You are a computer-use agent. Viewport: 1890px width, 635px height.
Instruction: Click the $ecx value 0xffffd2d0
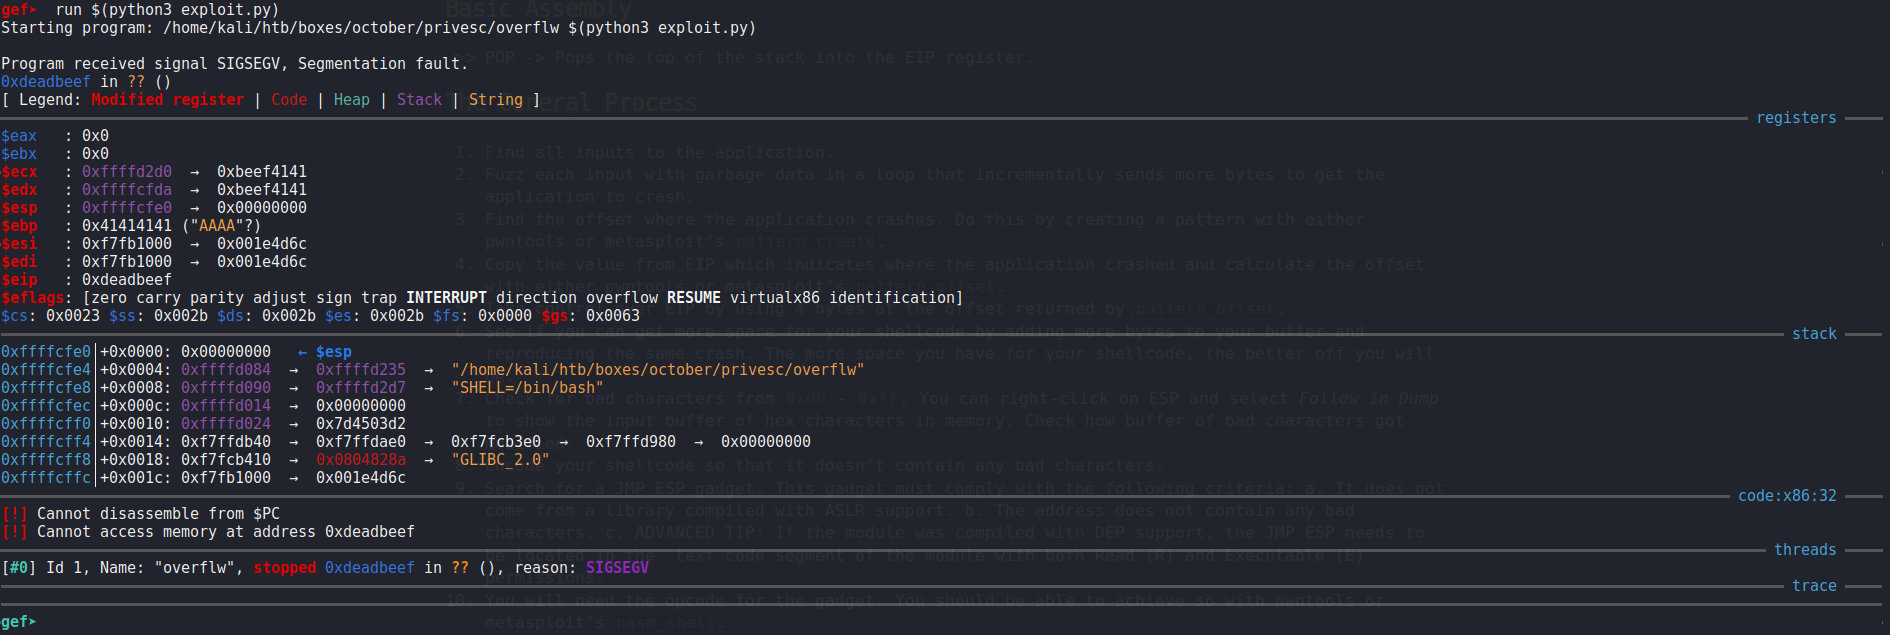(127, 172)
